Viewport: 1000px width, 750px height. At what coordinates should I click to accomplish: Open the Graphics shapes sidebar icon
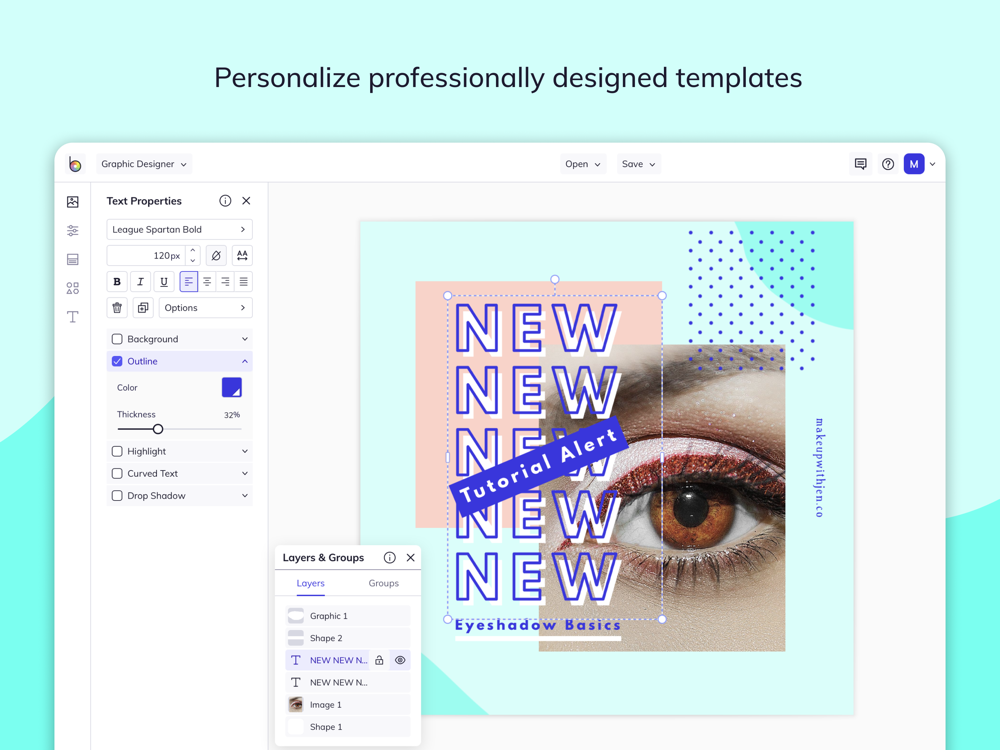click(73, 288)
